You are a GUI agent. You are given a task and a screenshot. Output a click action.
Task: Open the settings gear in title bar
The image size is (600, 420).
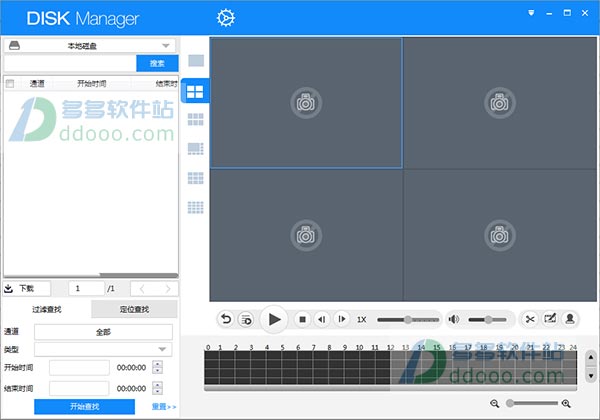tap(226, 18)
